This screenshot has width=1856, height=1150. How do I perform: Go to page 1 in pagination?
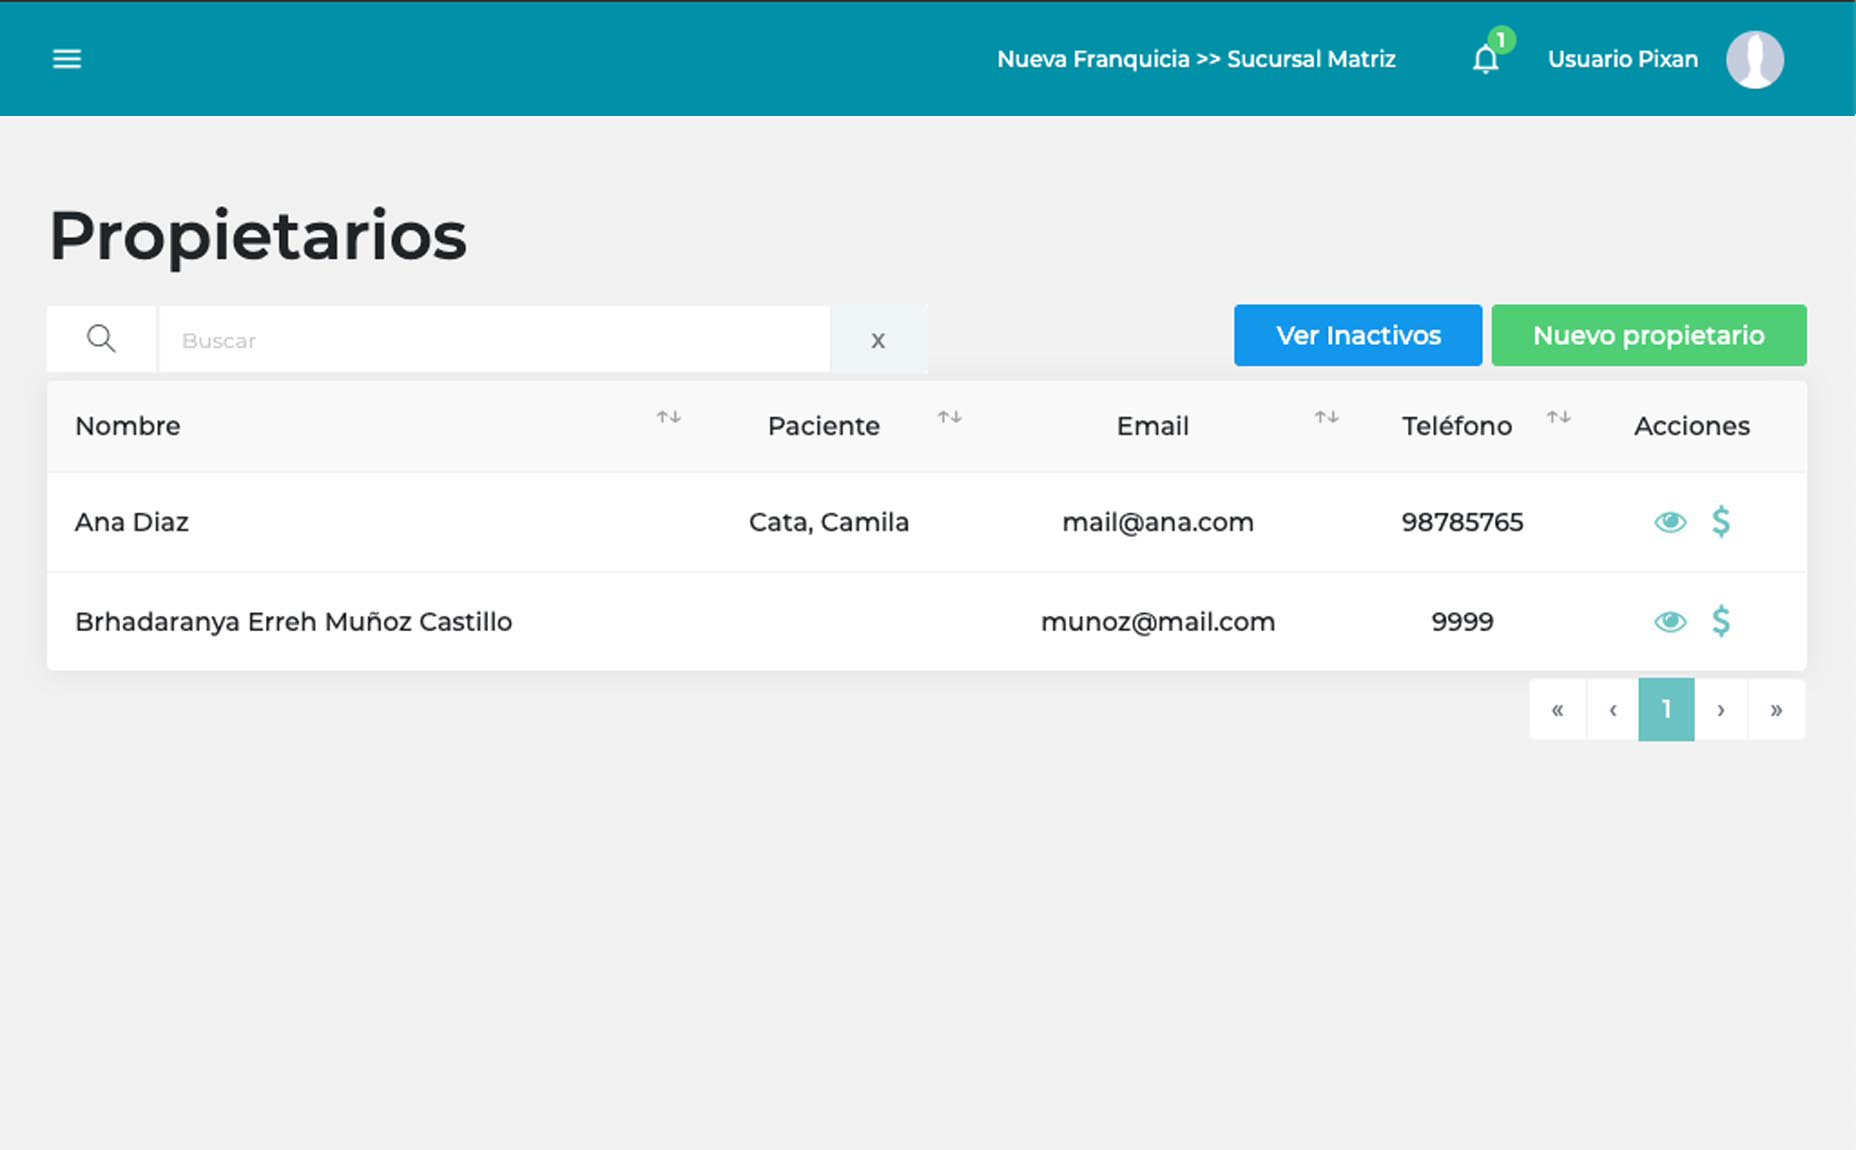pyautogui.click(x=1666, y=710)
